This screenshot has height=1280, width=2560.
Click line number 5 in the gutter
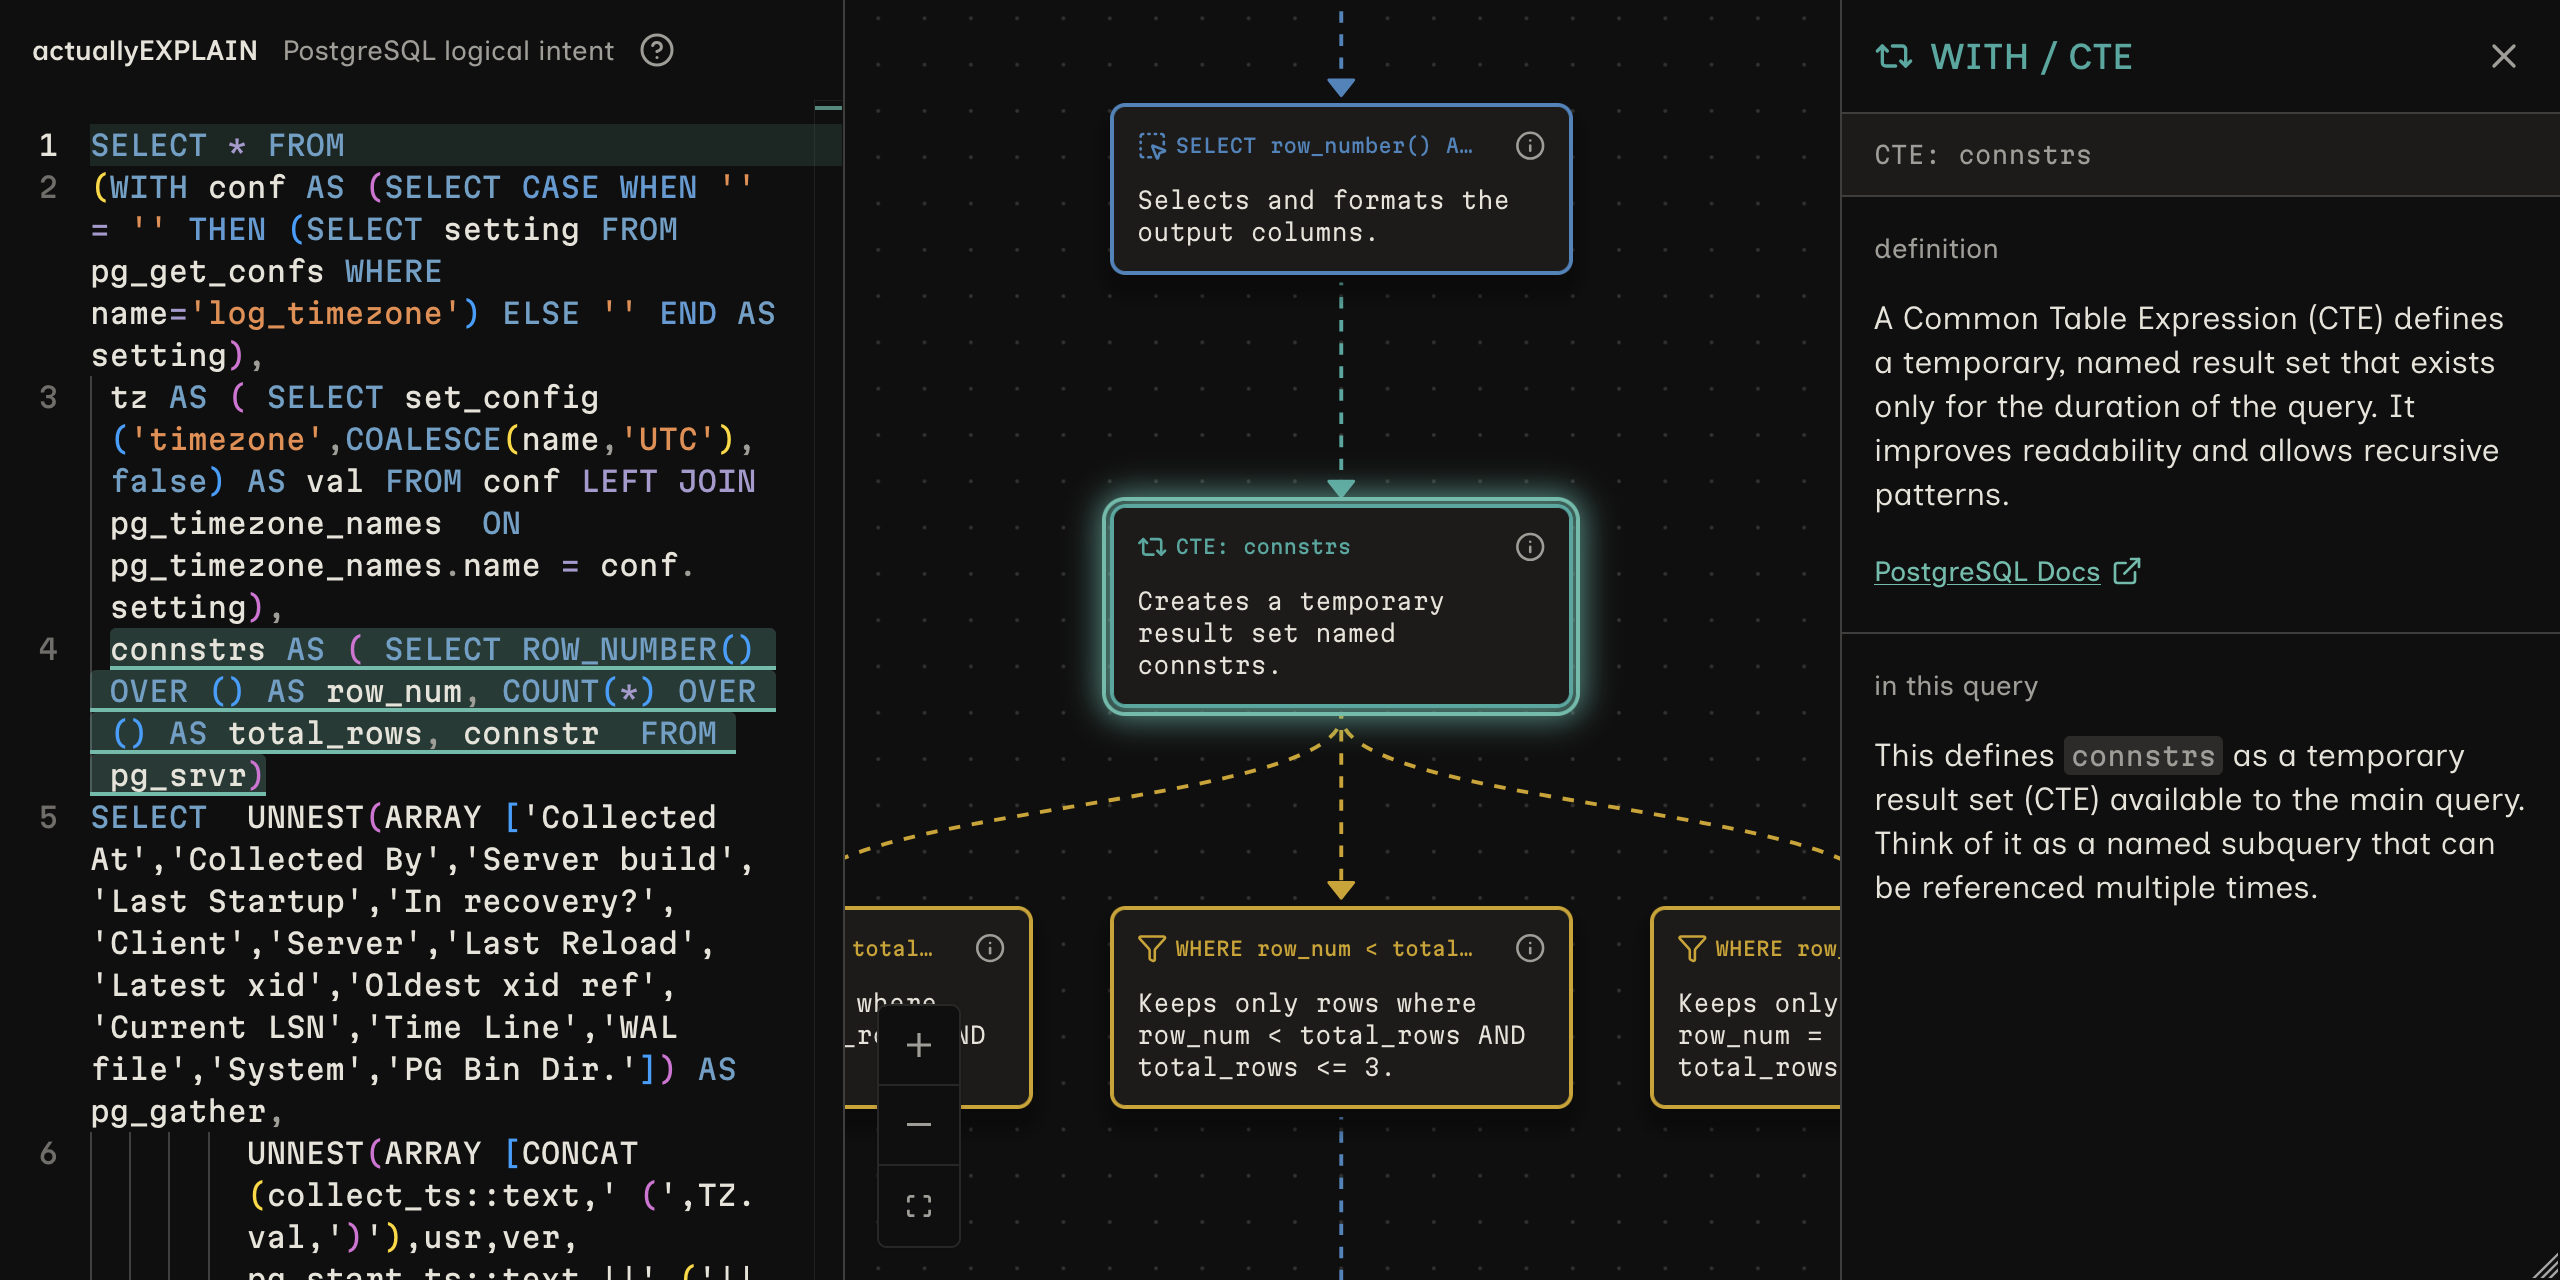point(48,818)
